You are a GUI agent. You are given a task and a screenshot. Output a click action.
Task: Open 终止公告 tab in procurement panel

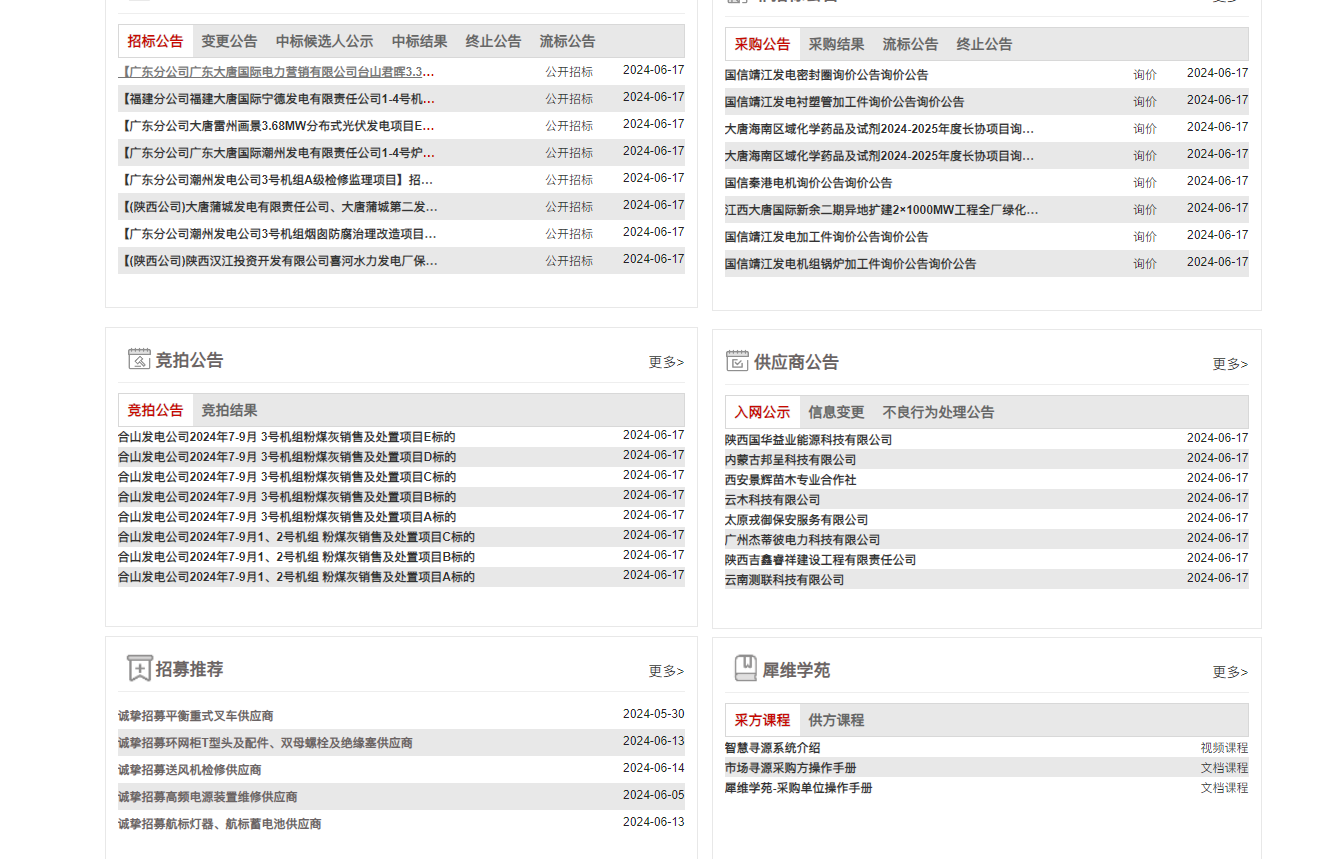pyautogui.click(x=984, y=44)
